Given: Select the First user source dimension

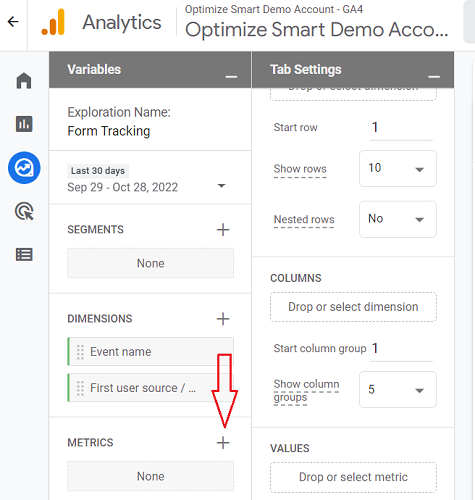Looking at the screenshot, I should click(x=151, y=388).
